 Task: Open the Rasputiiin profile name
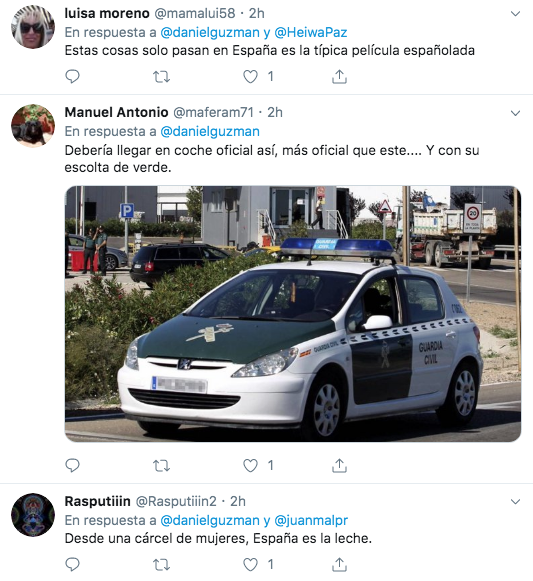coord(97,501)
